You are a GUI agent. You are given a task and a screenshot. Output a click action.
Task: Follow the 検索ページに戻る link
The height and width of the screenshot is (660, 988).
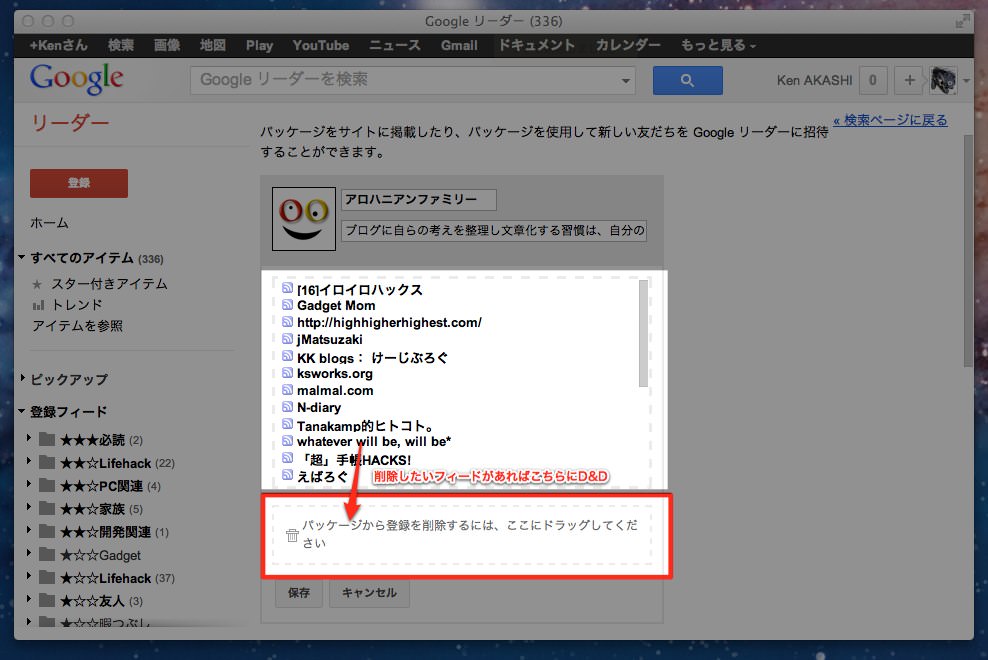[x=890, y=120]
